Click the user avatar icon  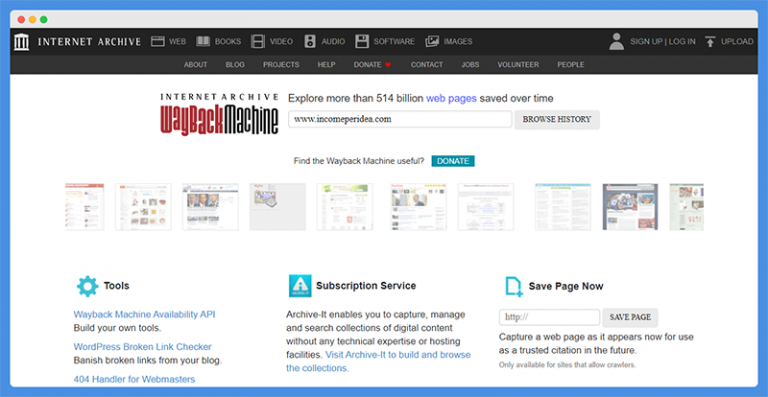tap(617, 42)
